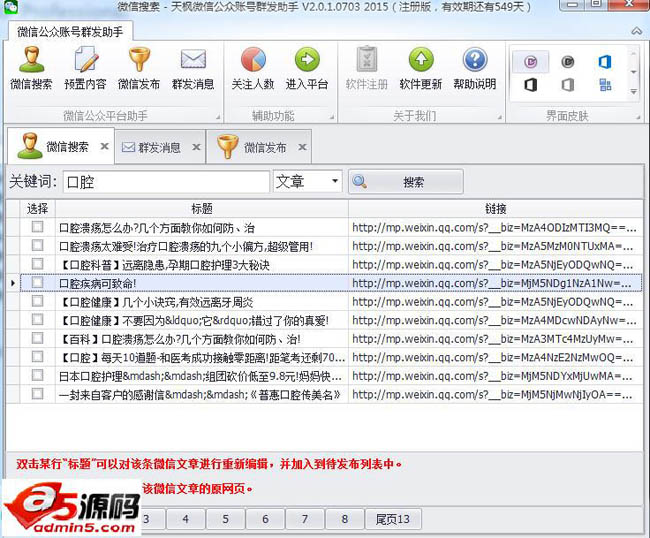The width and height of the screenshot is (650, 538).
Task: Click the WeChat app icon in title bar
Action: (x=11, y=7)
